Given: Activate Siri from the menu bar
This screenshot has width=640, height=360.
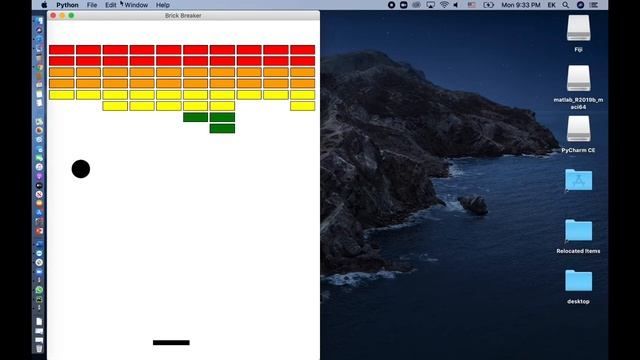Looking at the screenshot, I should point(580,5).
